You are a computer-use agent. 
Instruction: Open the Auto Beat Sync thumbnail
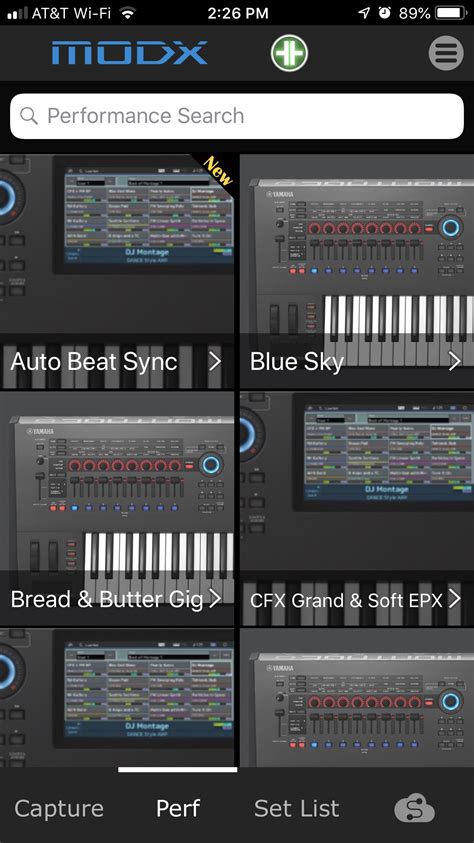pos(117,271)
